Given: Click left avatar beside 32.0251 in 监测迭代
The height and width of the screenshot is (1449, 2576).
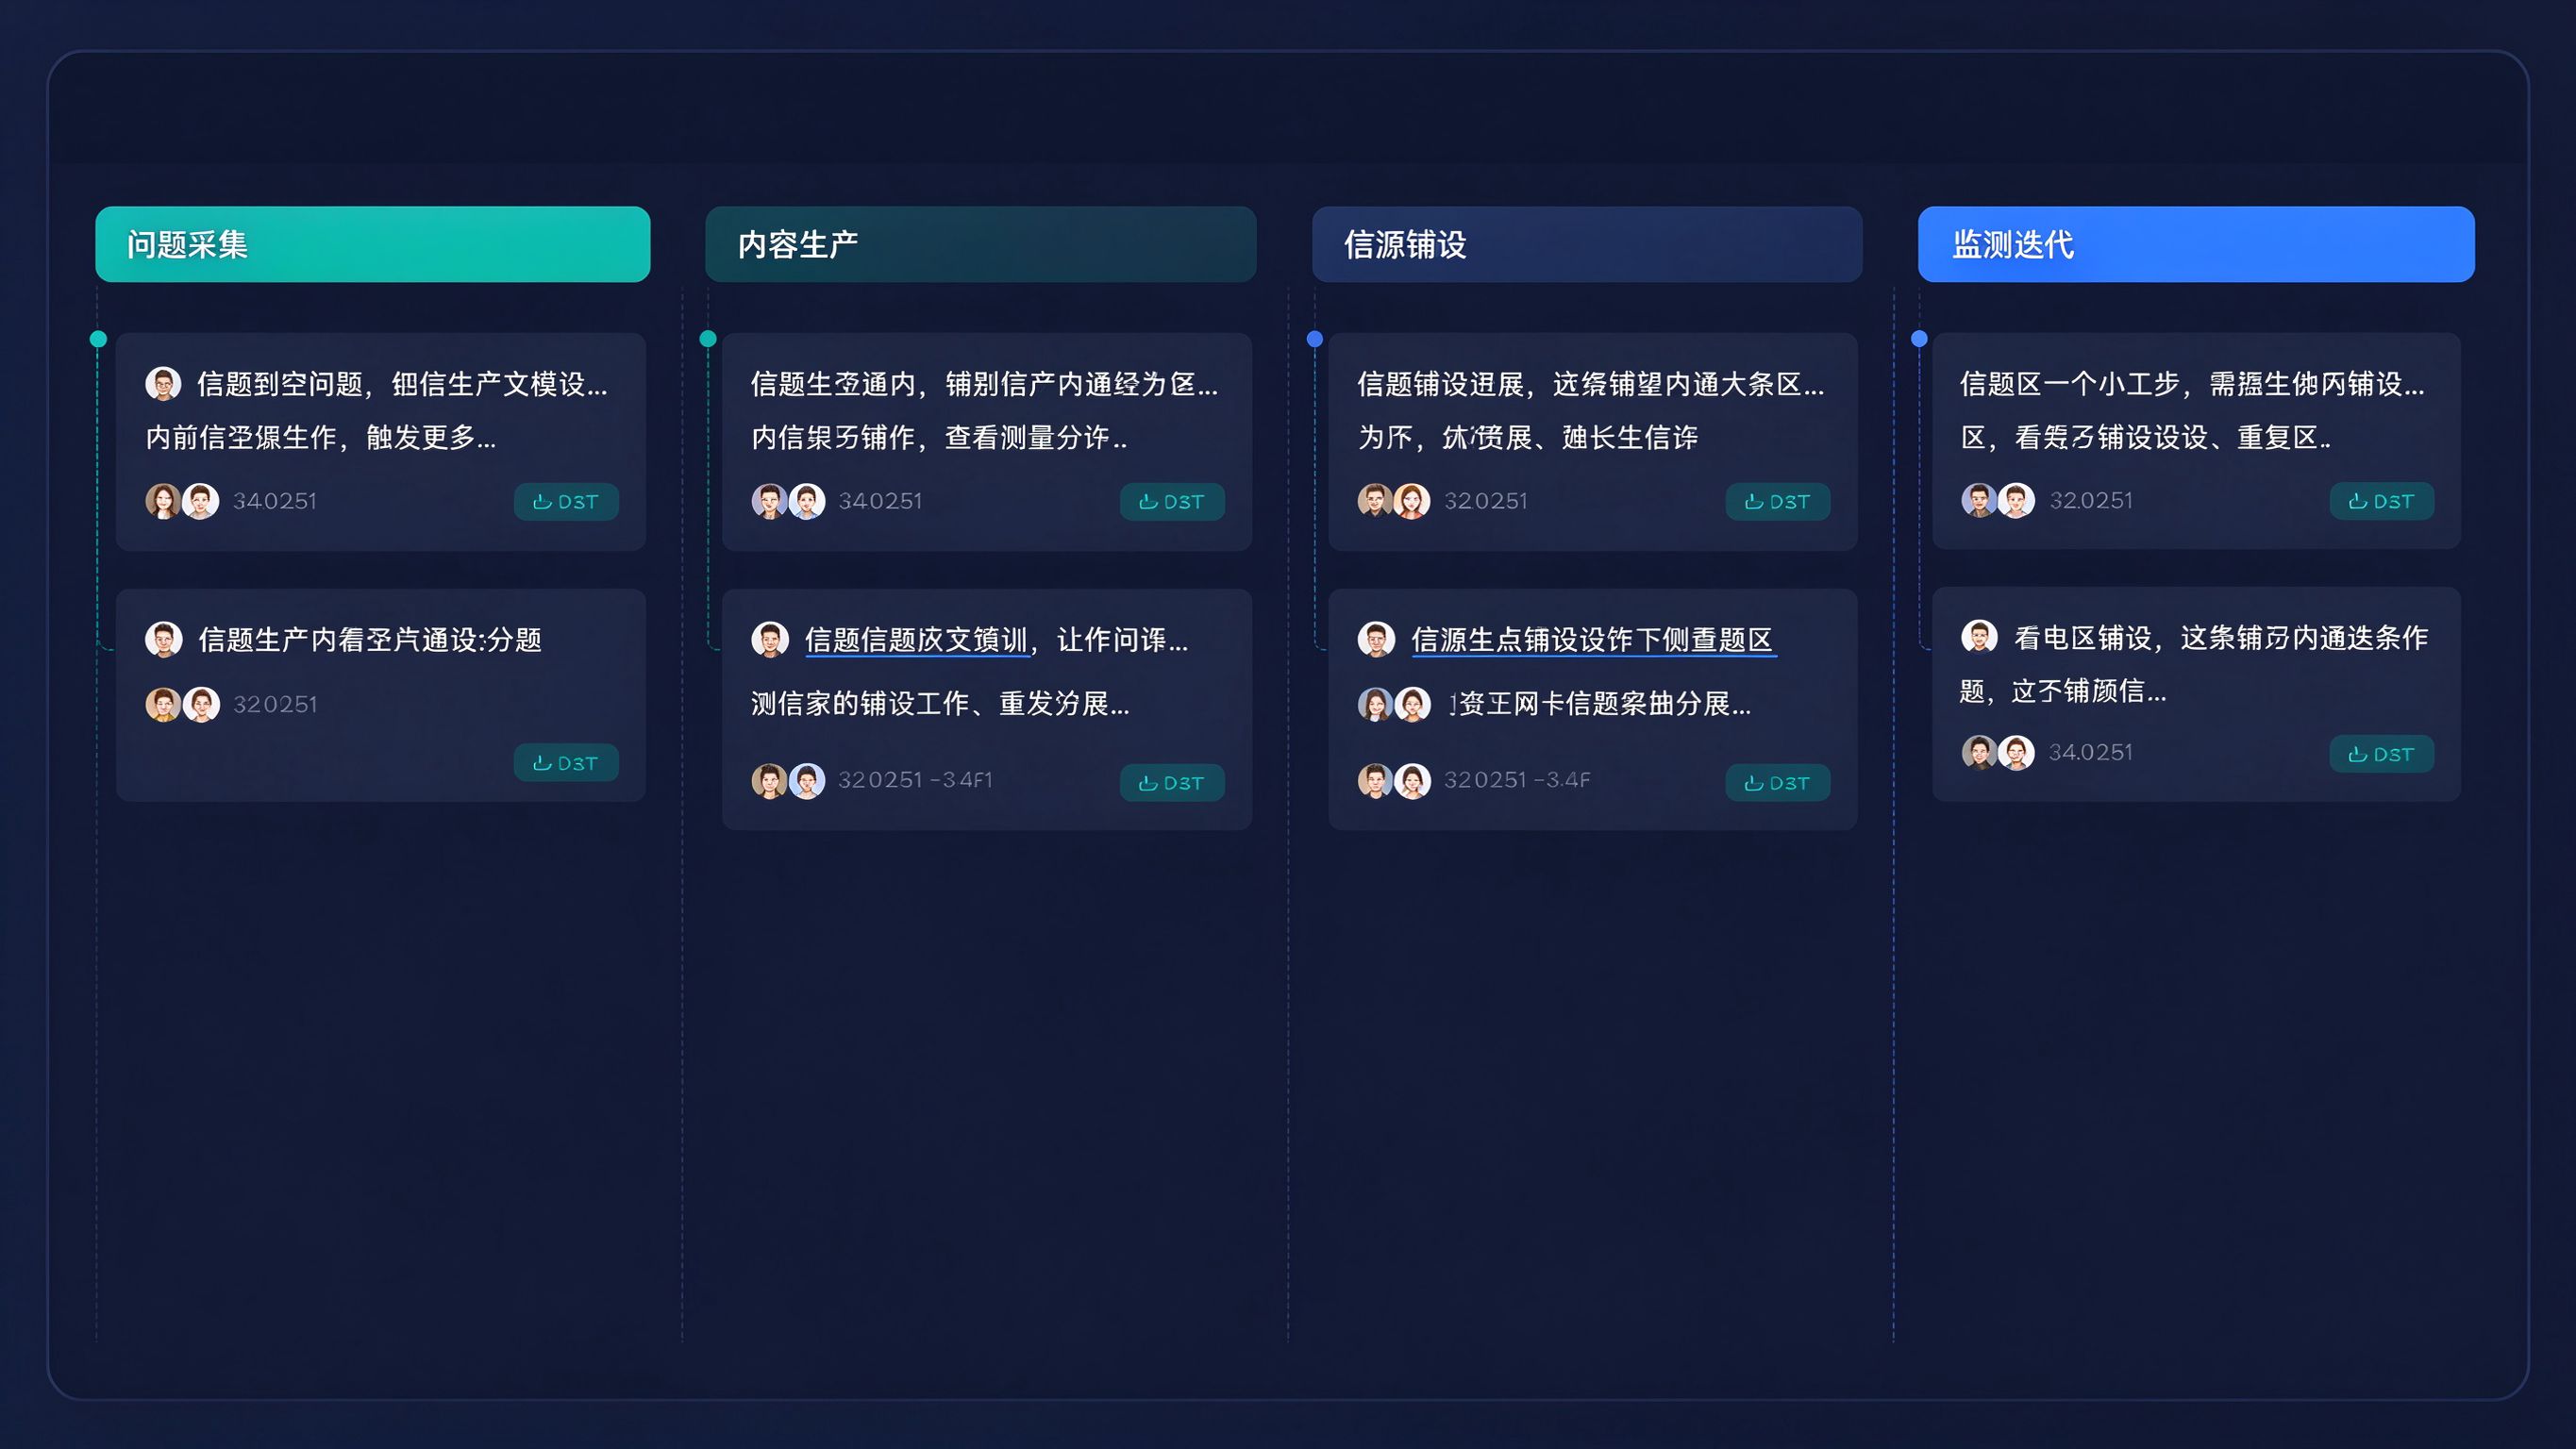Looking at the screenshot, I should [1979, 500].
